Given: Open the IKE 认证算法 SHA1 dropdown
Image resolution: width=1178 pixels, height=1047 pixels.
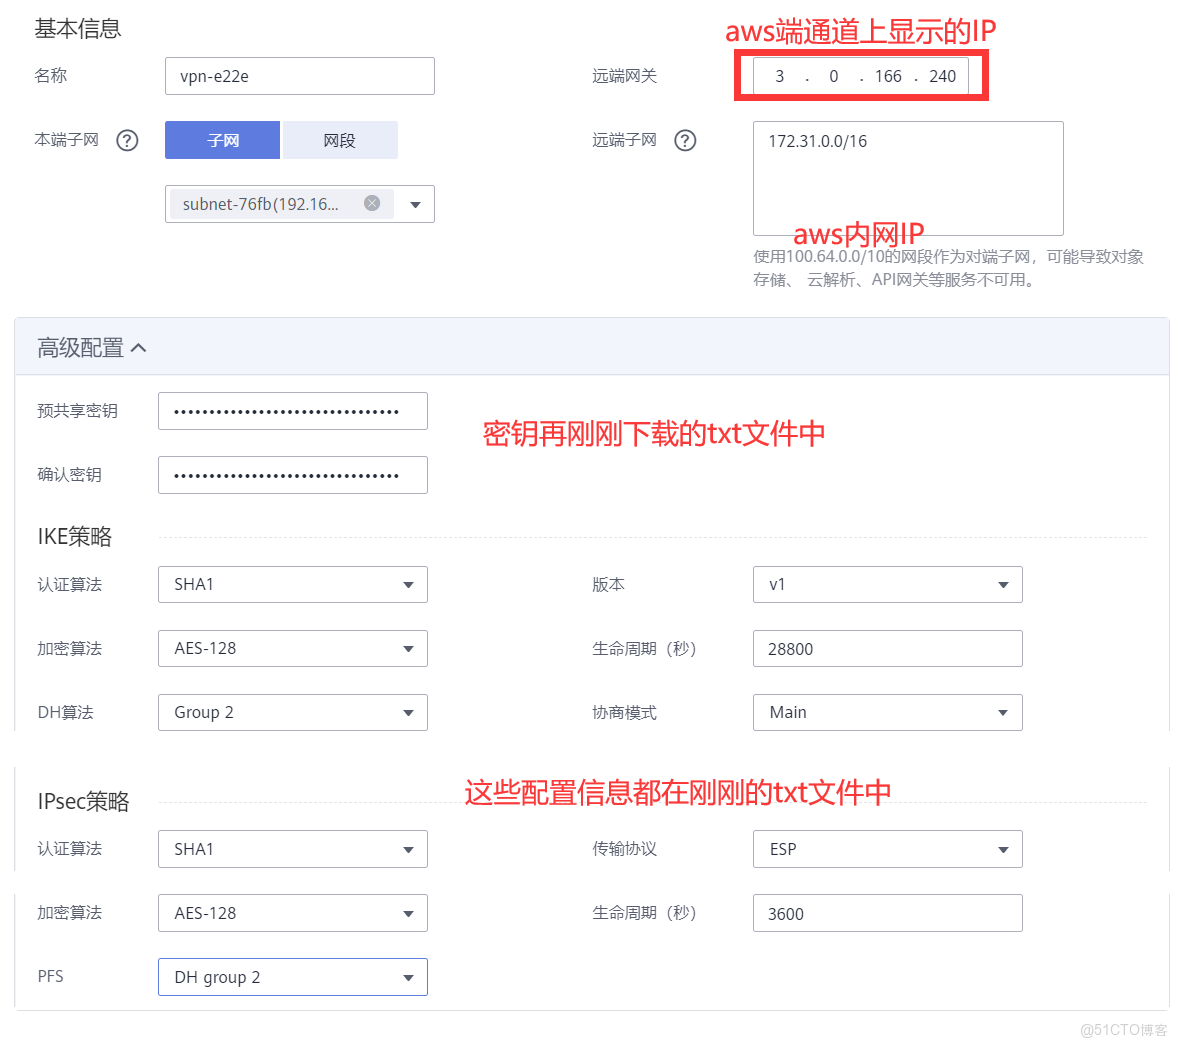Looking at the screenshot, I should pyautogui.click(x=293, y=584).
